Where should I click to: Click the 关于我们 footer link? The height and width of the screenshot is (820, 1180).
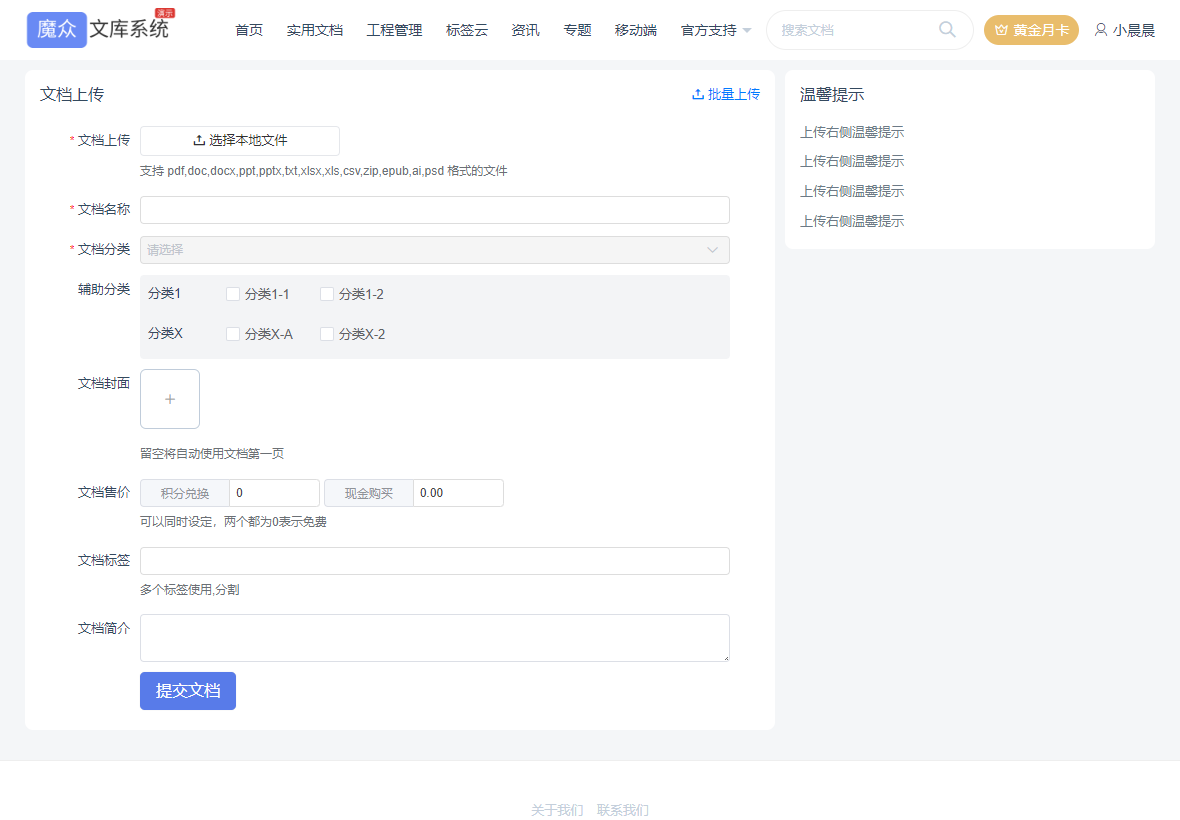557,810
